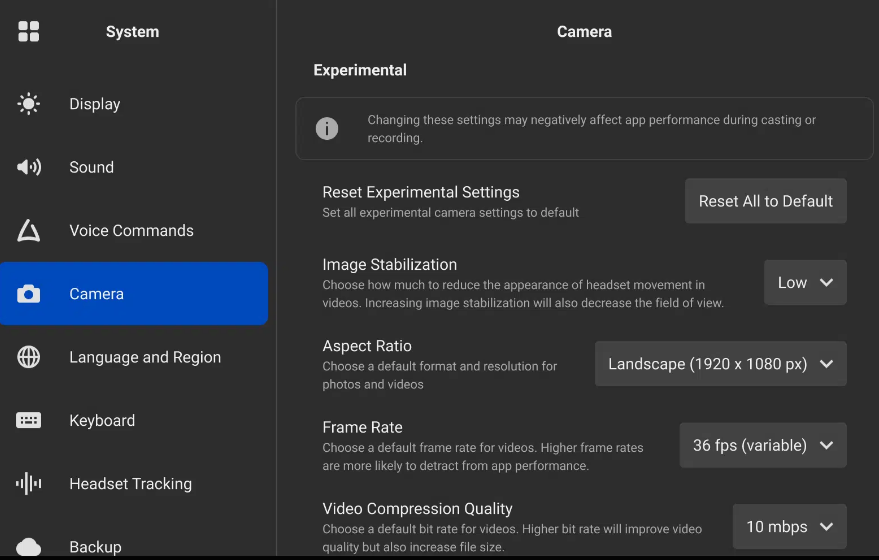Open Keyboard settings
The width and height of the screenshot is (879, 560).
pyautogui.click(x=134, y=420)
